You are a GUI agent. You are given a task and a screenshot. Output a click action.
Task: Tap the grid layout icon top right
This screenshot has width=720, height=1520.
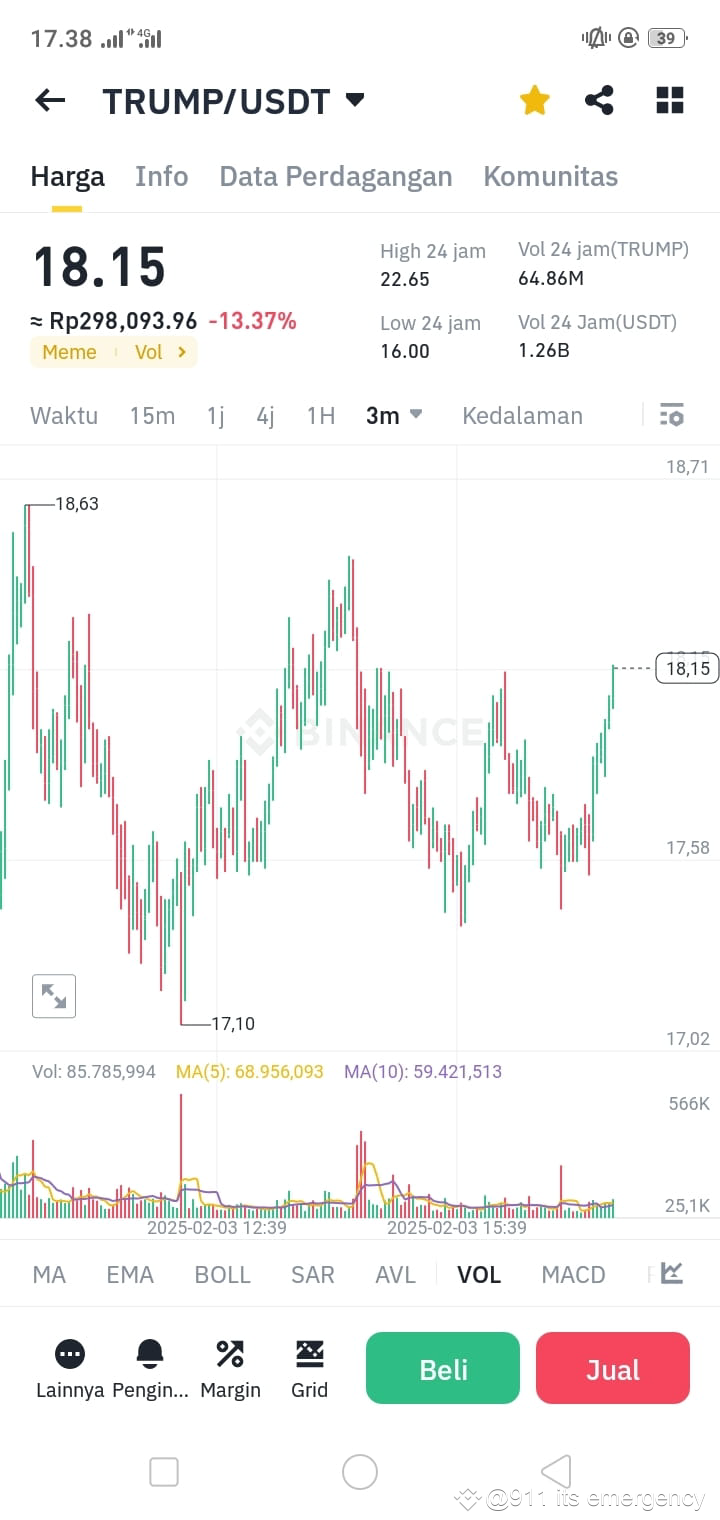click(669, 100)
